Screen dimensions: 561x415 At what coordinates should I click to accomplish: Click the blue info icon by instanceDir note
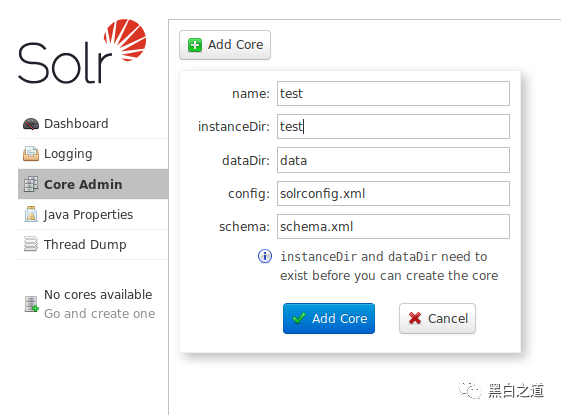[x=265, y=256]
